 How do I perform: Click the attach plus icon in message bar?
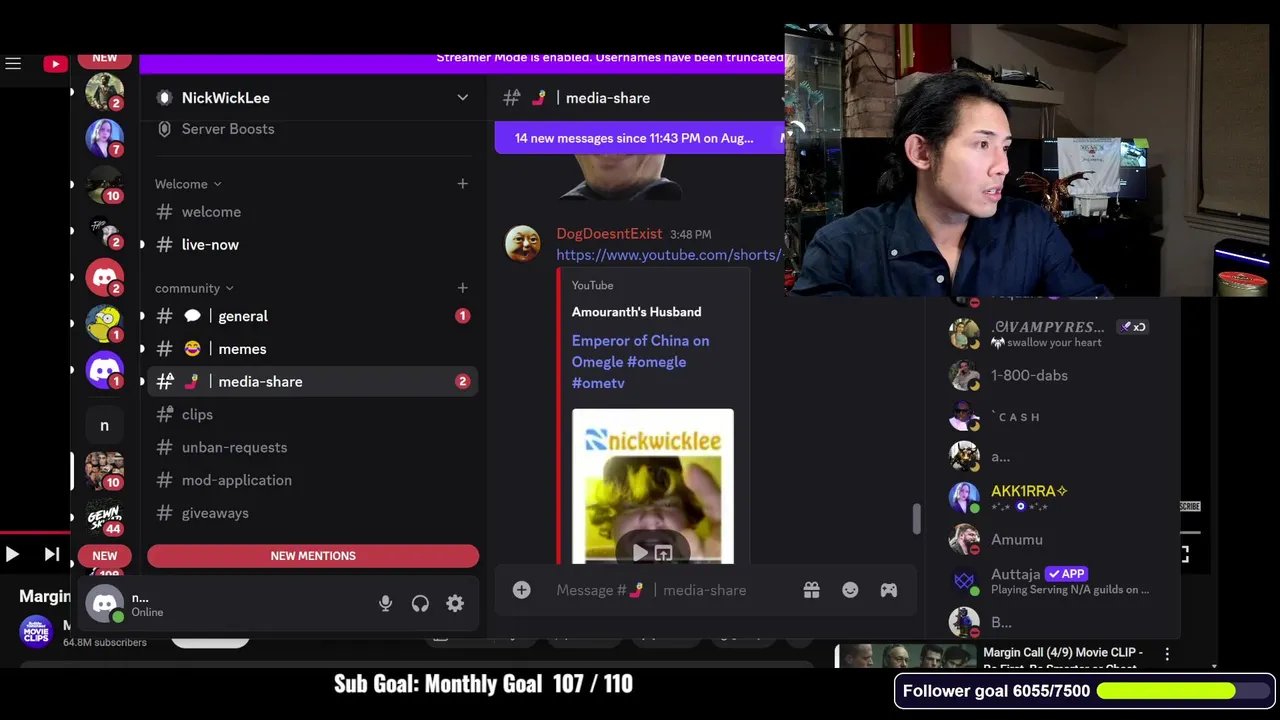tap(521, 590)
